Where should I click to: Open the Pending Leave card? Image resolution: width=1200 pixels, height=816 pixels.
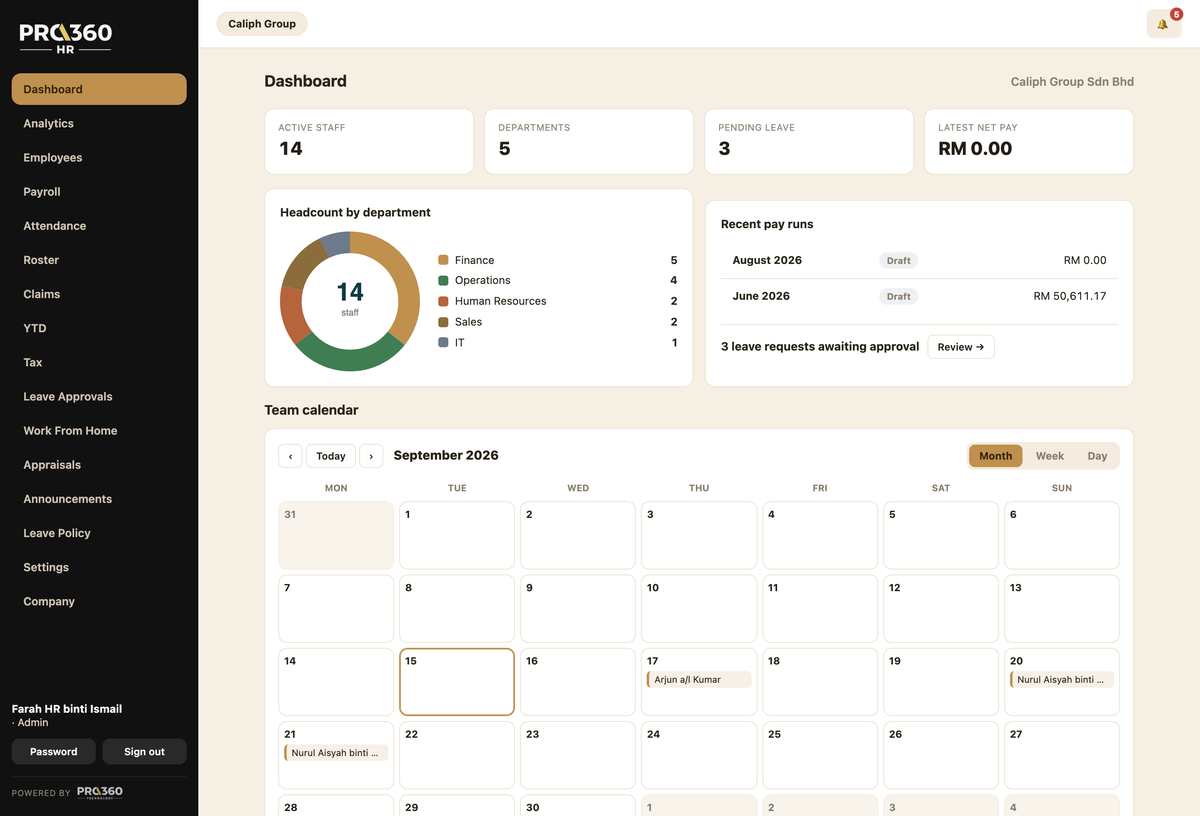tap(809, 142)
